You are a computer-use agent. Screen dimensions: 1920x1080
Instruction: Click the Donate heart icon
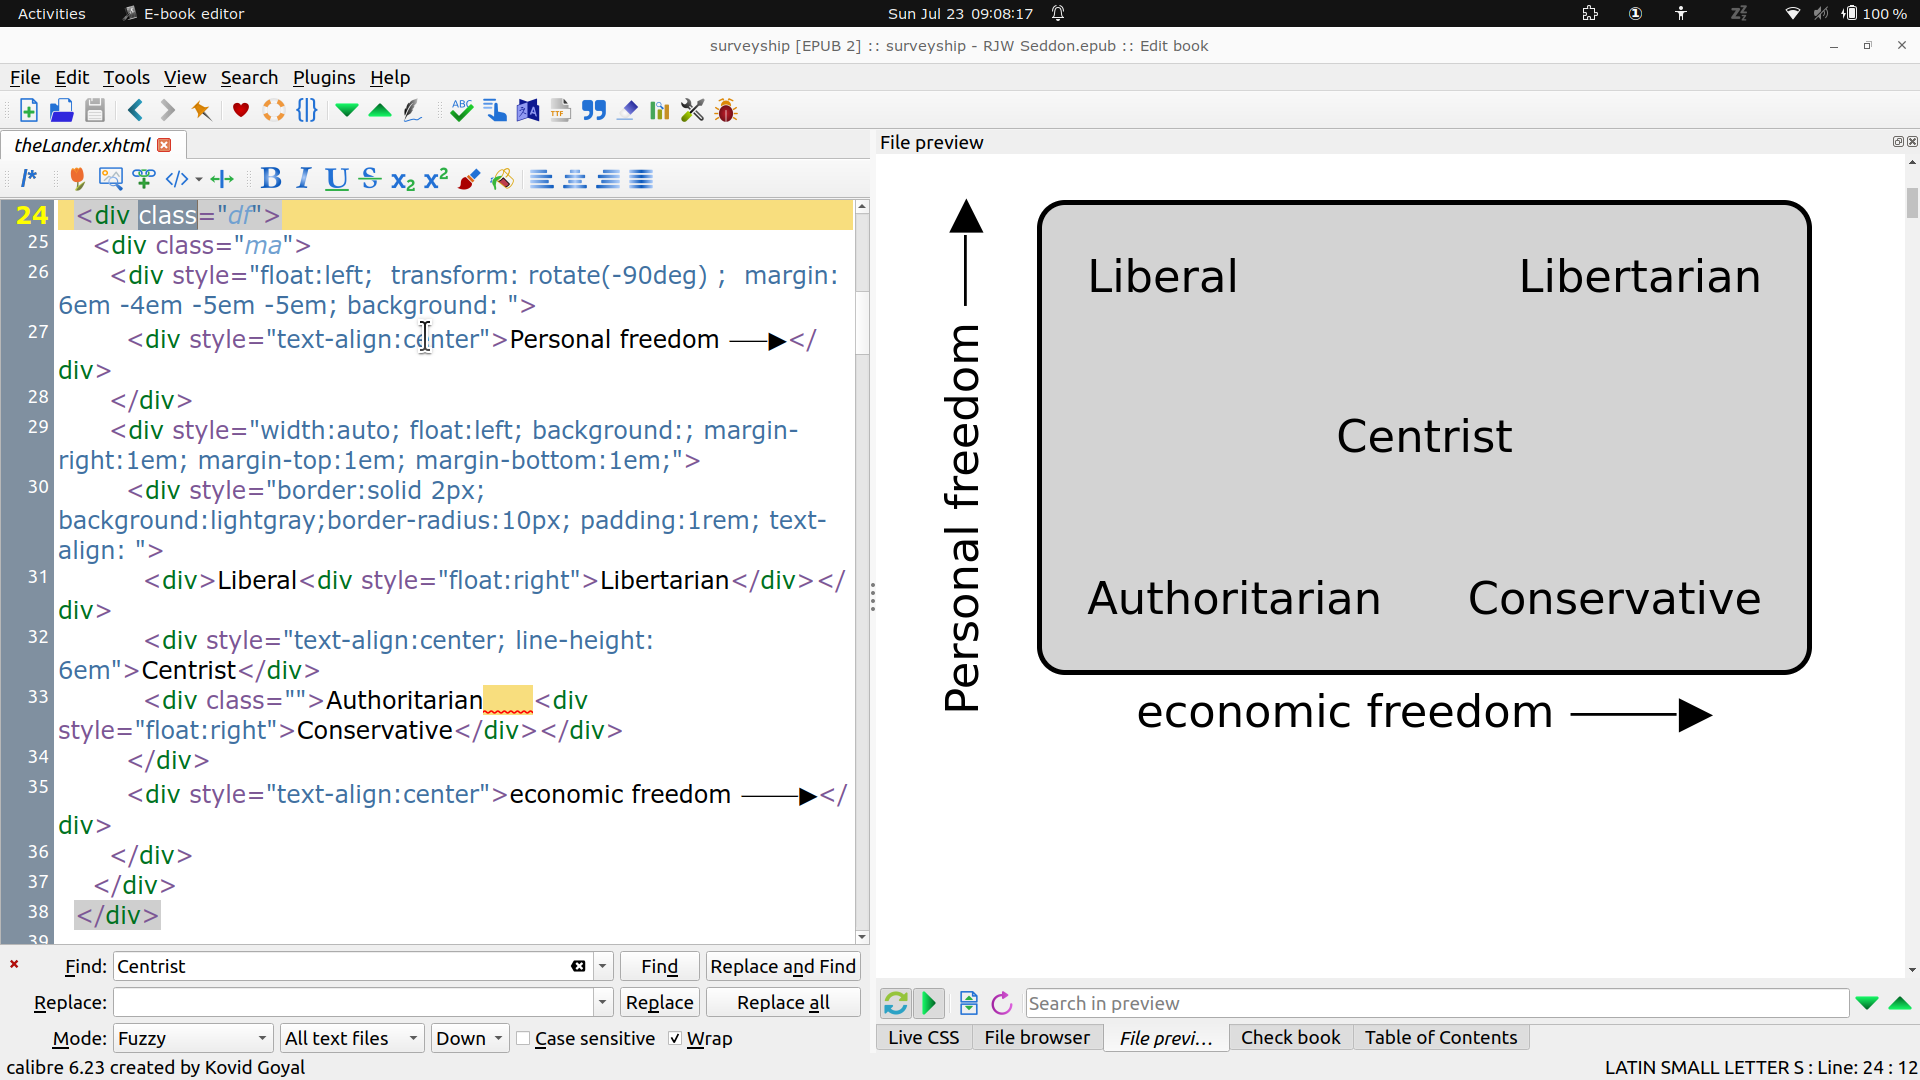pos(240,110)
